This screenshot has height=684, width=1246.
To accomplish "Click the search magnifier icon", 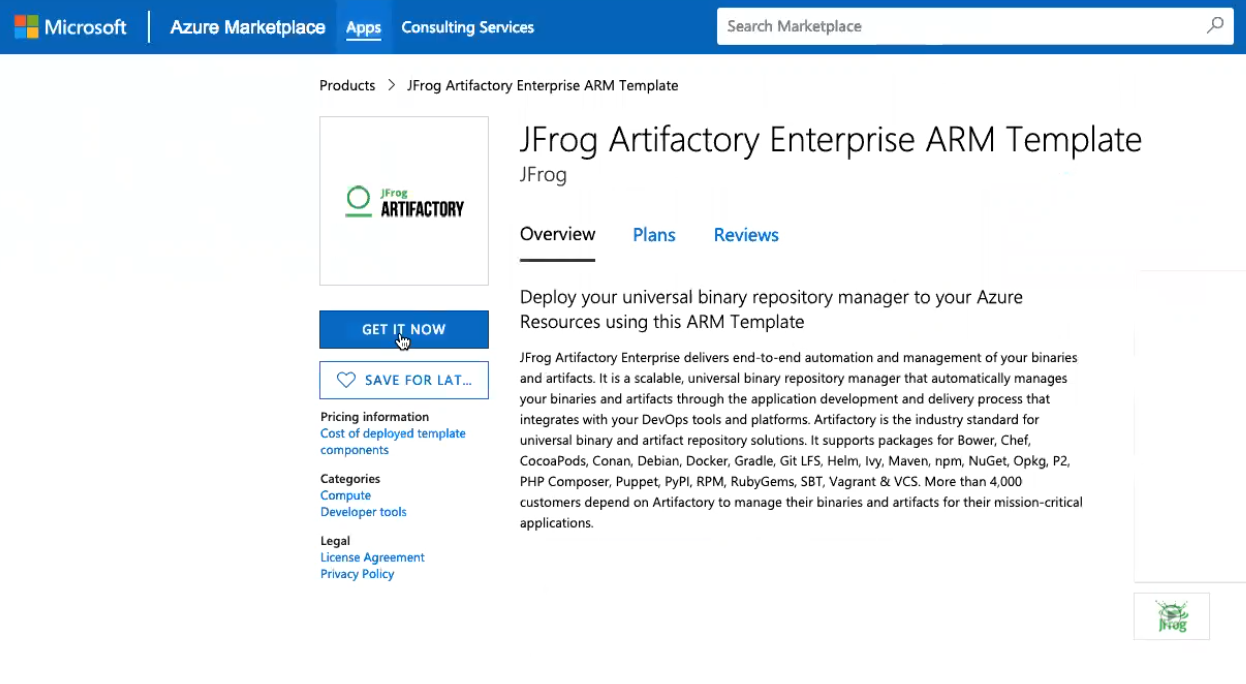I will tap(1213, 25).
